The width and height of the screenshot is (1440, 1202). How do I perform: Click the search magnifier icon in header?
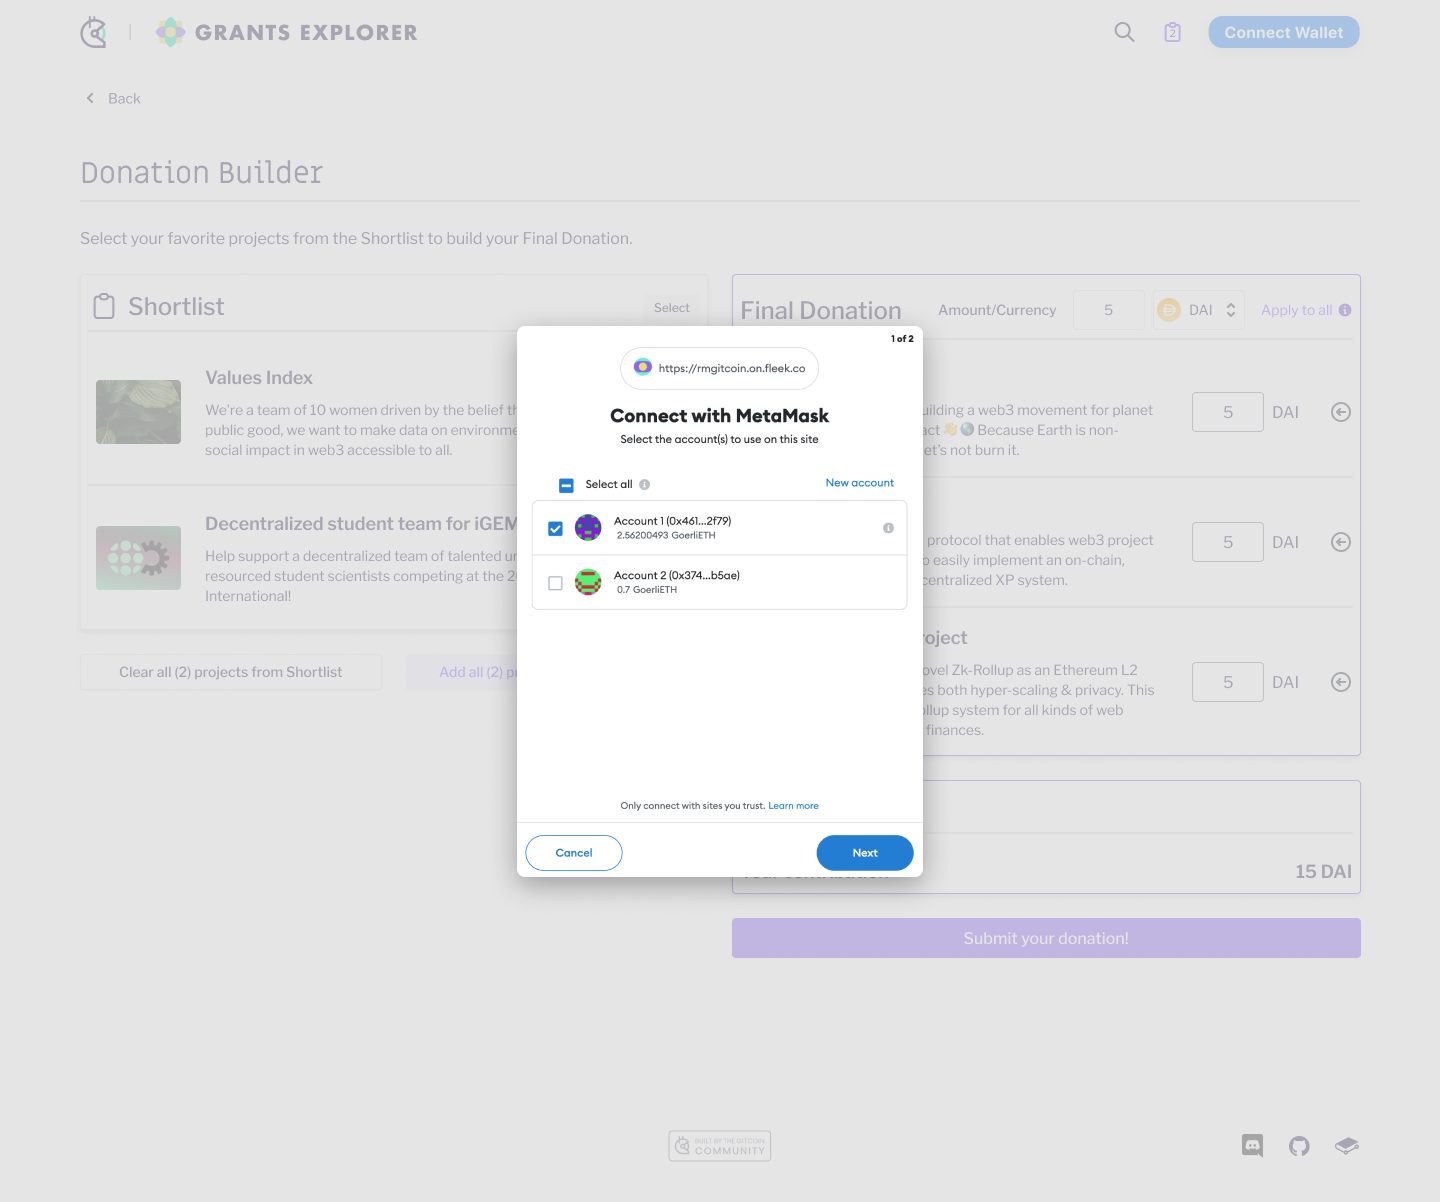[1124, 32]
